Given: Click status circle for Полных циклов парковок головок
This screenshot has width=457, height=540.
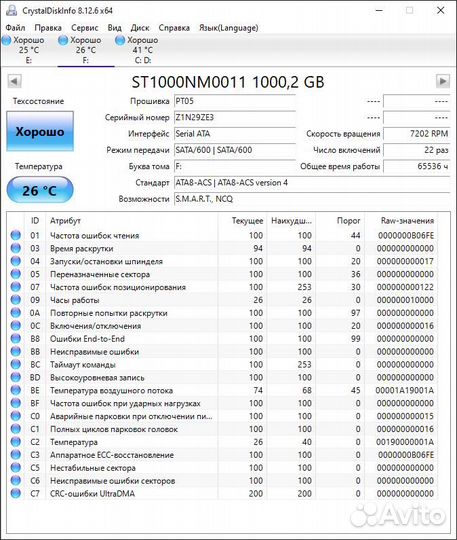Looking at the screenshot, I should [x=15, y=429].
